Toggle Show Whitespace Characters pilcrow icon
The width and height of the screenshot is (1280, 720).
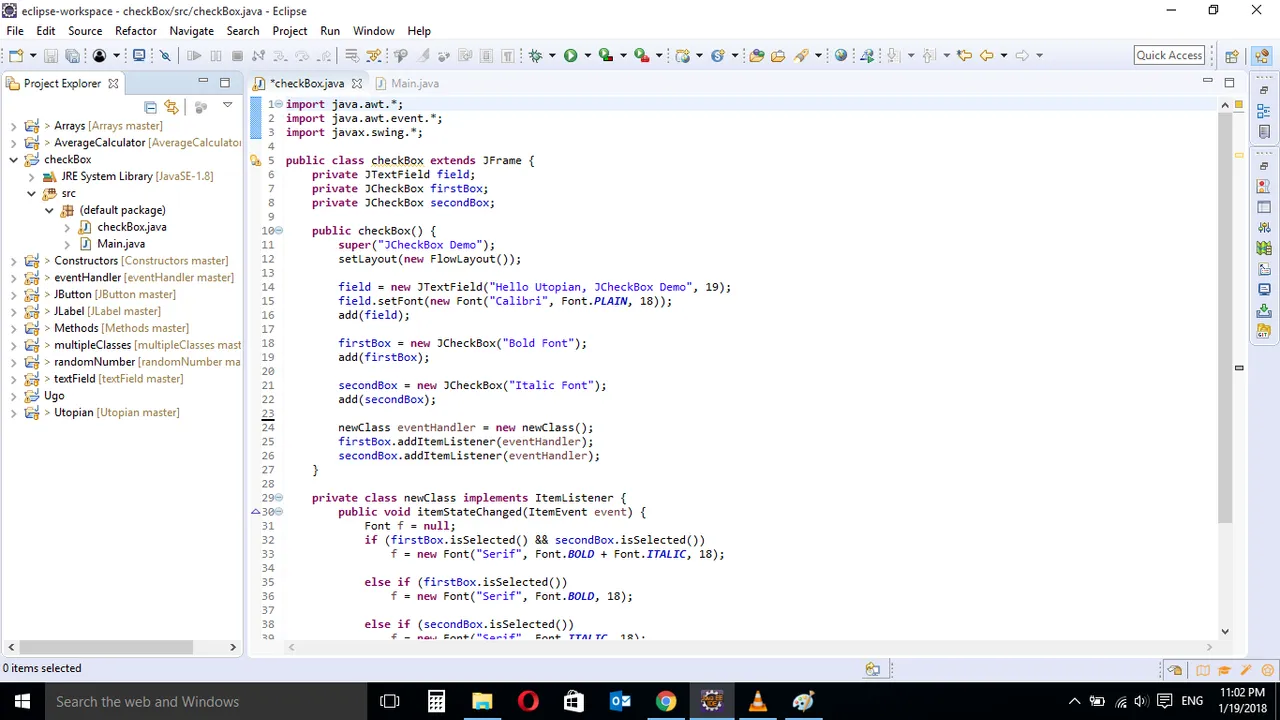(508, 56)
